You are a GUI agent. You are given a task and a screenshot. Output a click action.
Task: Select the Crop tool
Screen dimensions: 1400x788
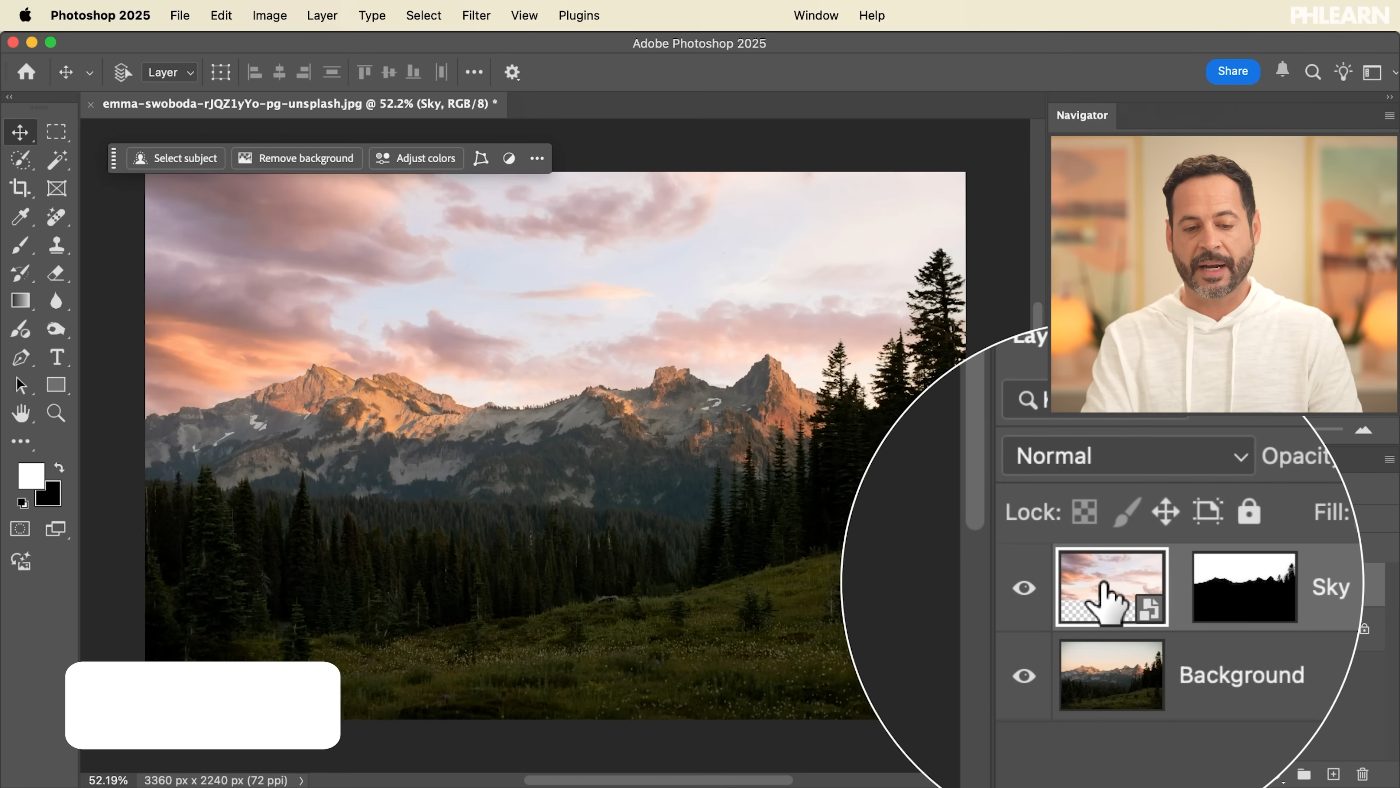tap(20, 188)
